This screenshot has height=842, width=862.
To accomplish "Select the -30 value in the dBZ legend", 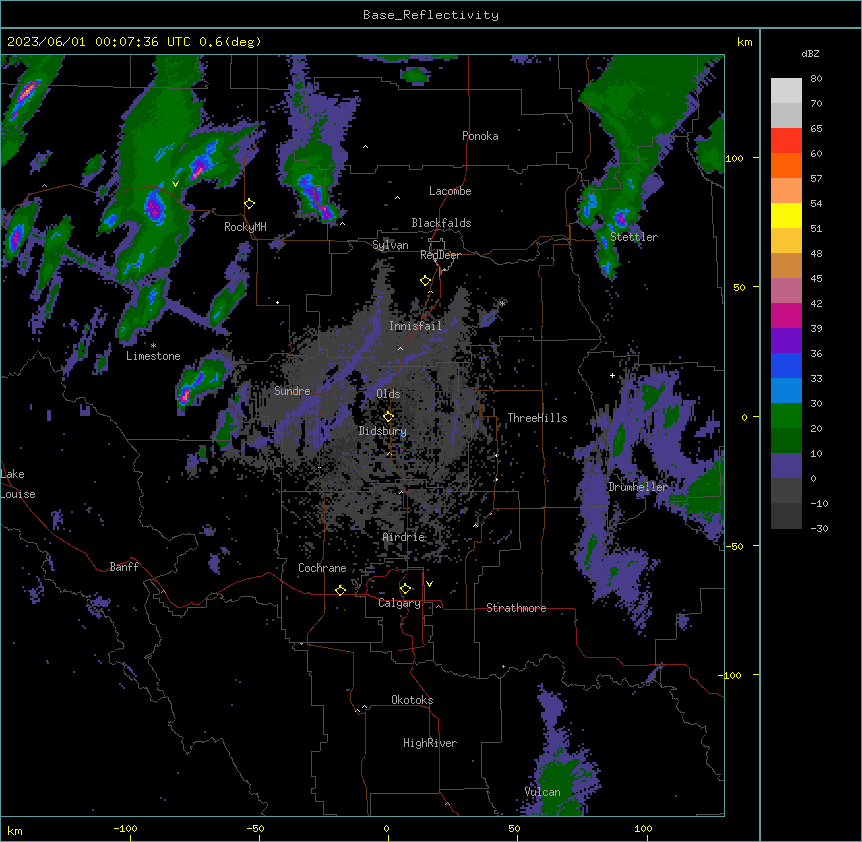I will point(819,528).
